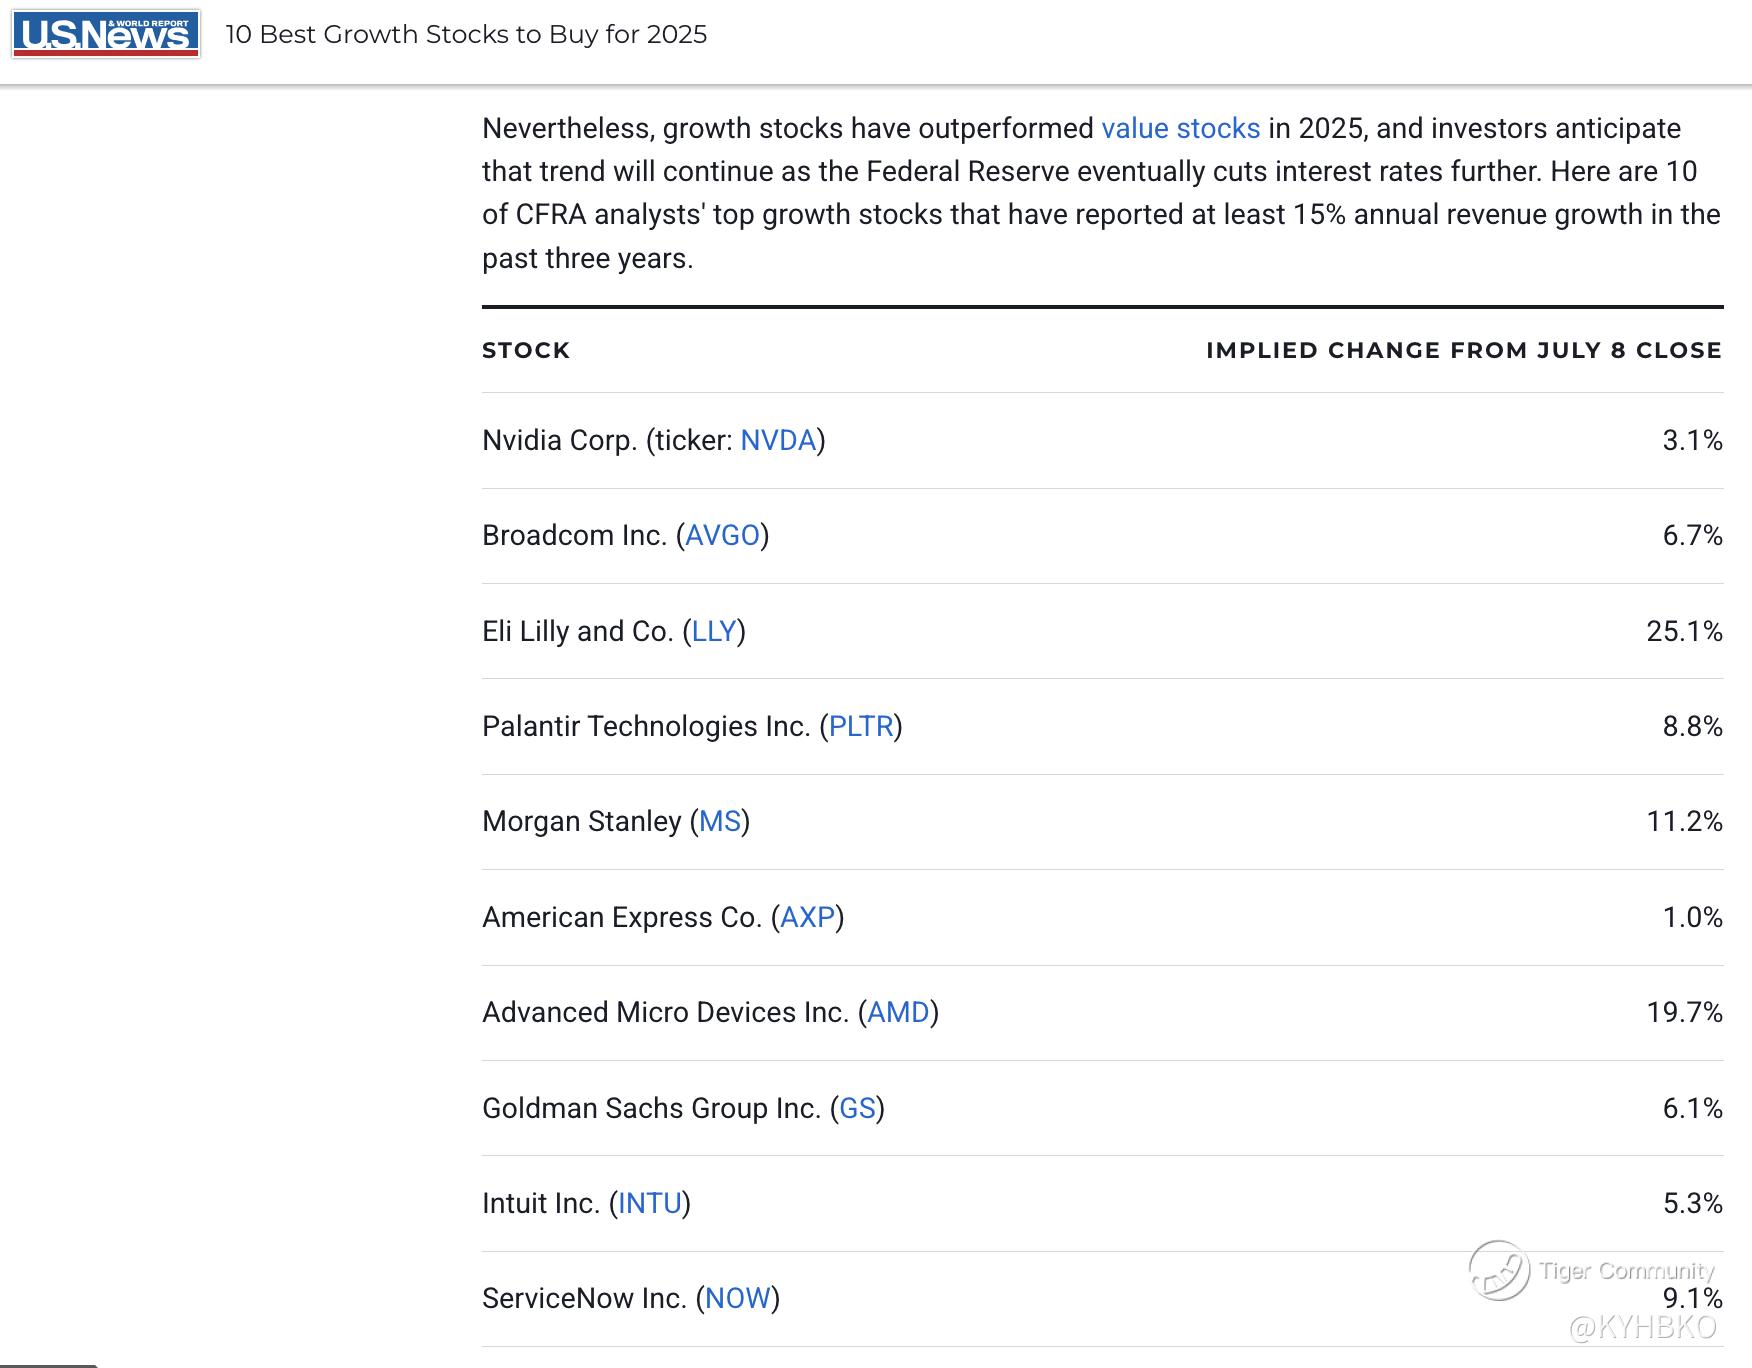1752x1368 pixels.
Task: Open the AXP ticker link
Action: click(807, 918)
